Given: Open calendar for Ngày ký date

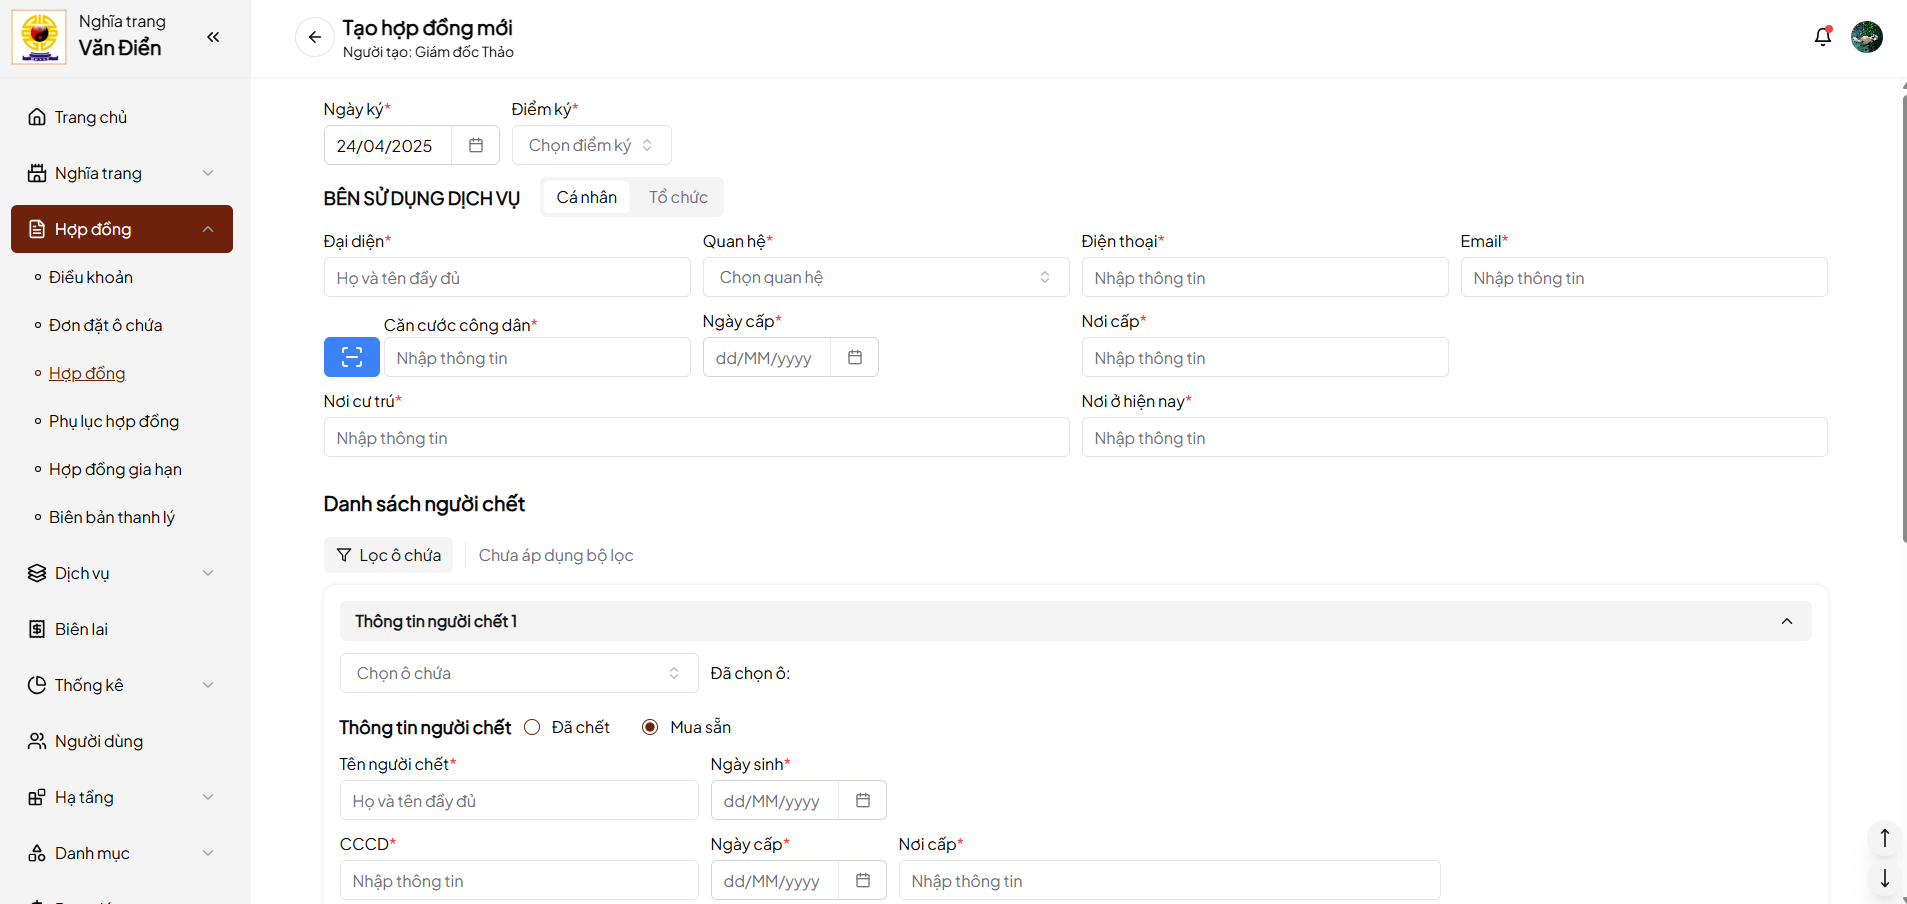Looking at the screenshot, I should pos(476,146).
